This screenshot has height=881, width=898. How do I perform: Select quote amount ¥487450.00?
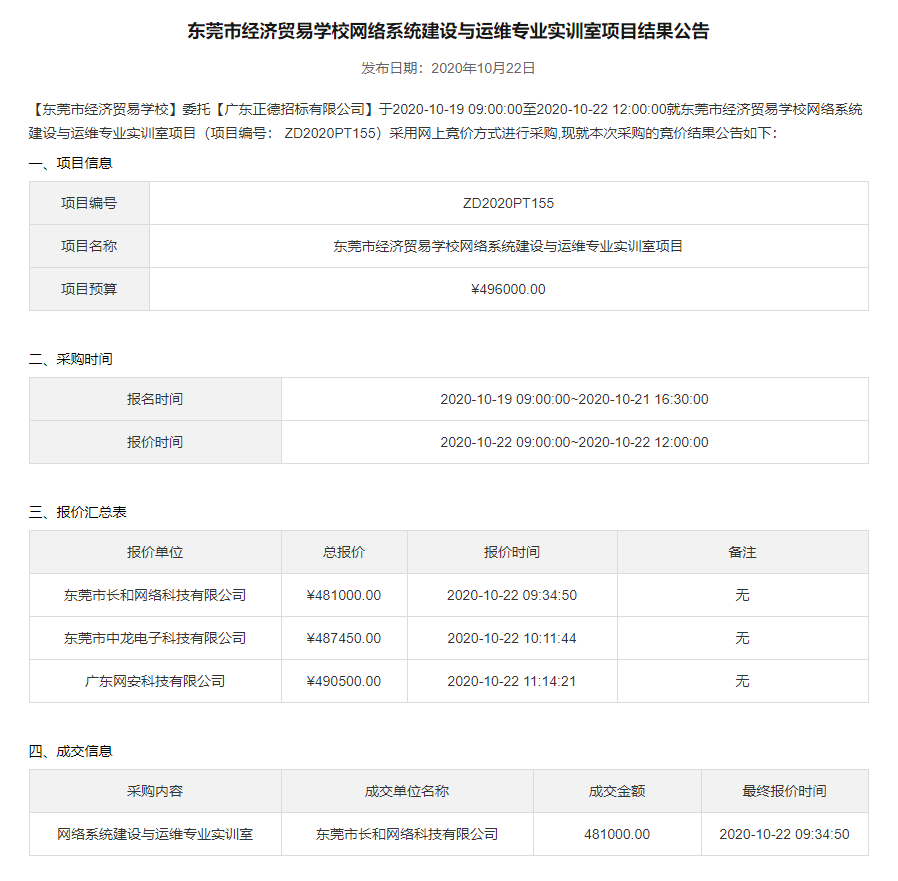coord(344,638)
